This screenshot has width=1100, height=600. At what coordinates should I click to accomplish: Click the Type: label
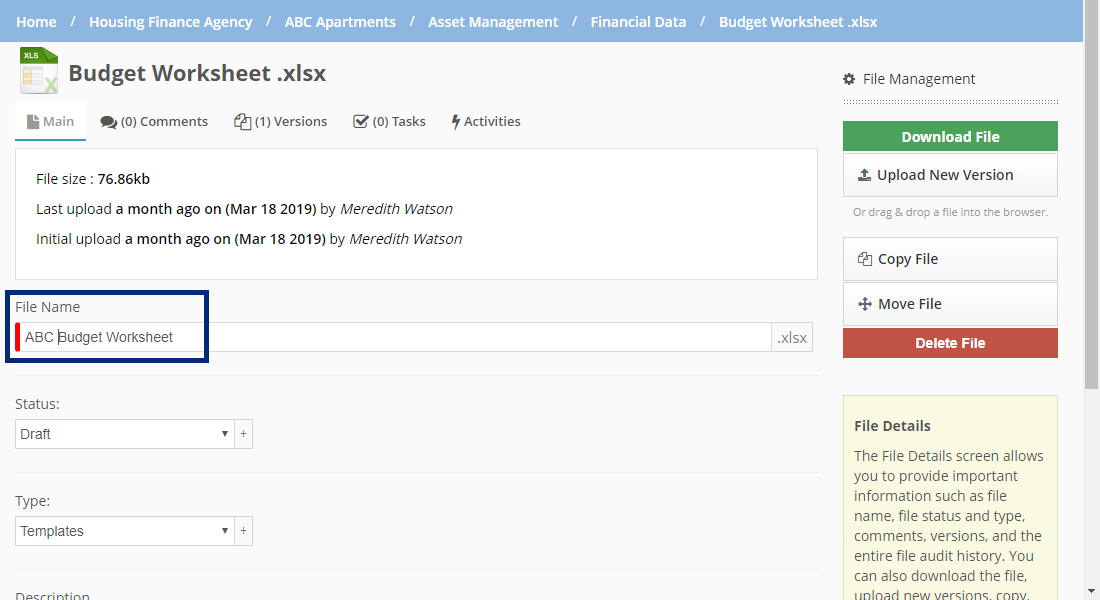[x=32, y=501]
